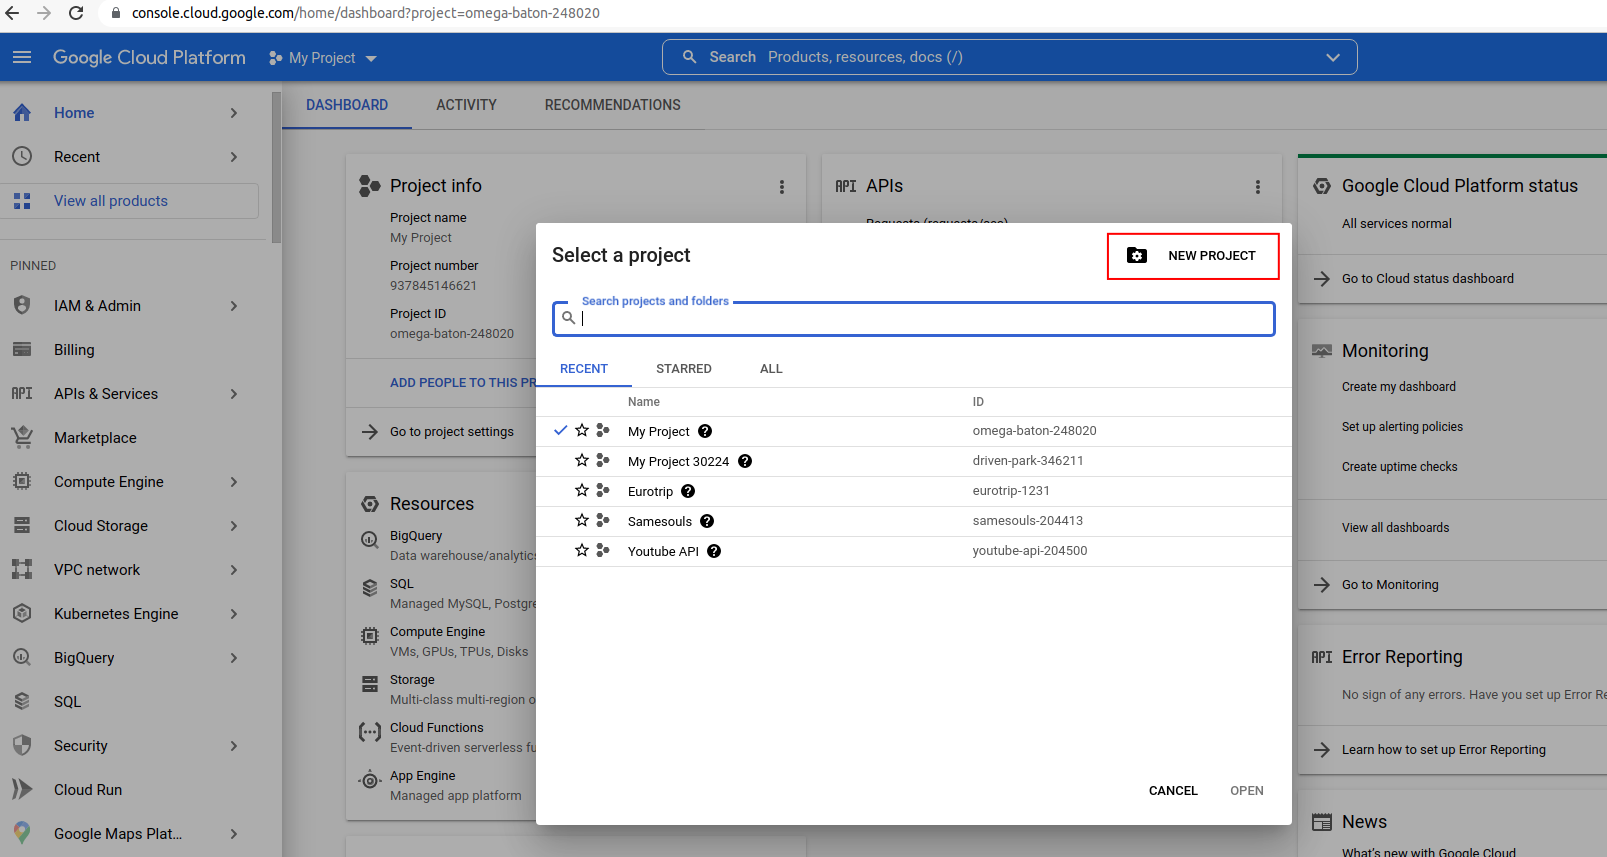Star the Eurotrip project

pyautogui.click(x=582, y=490)
